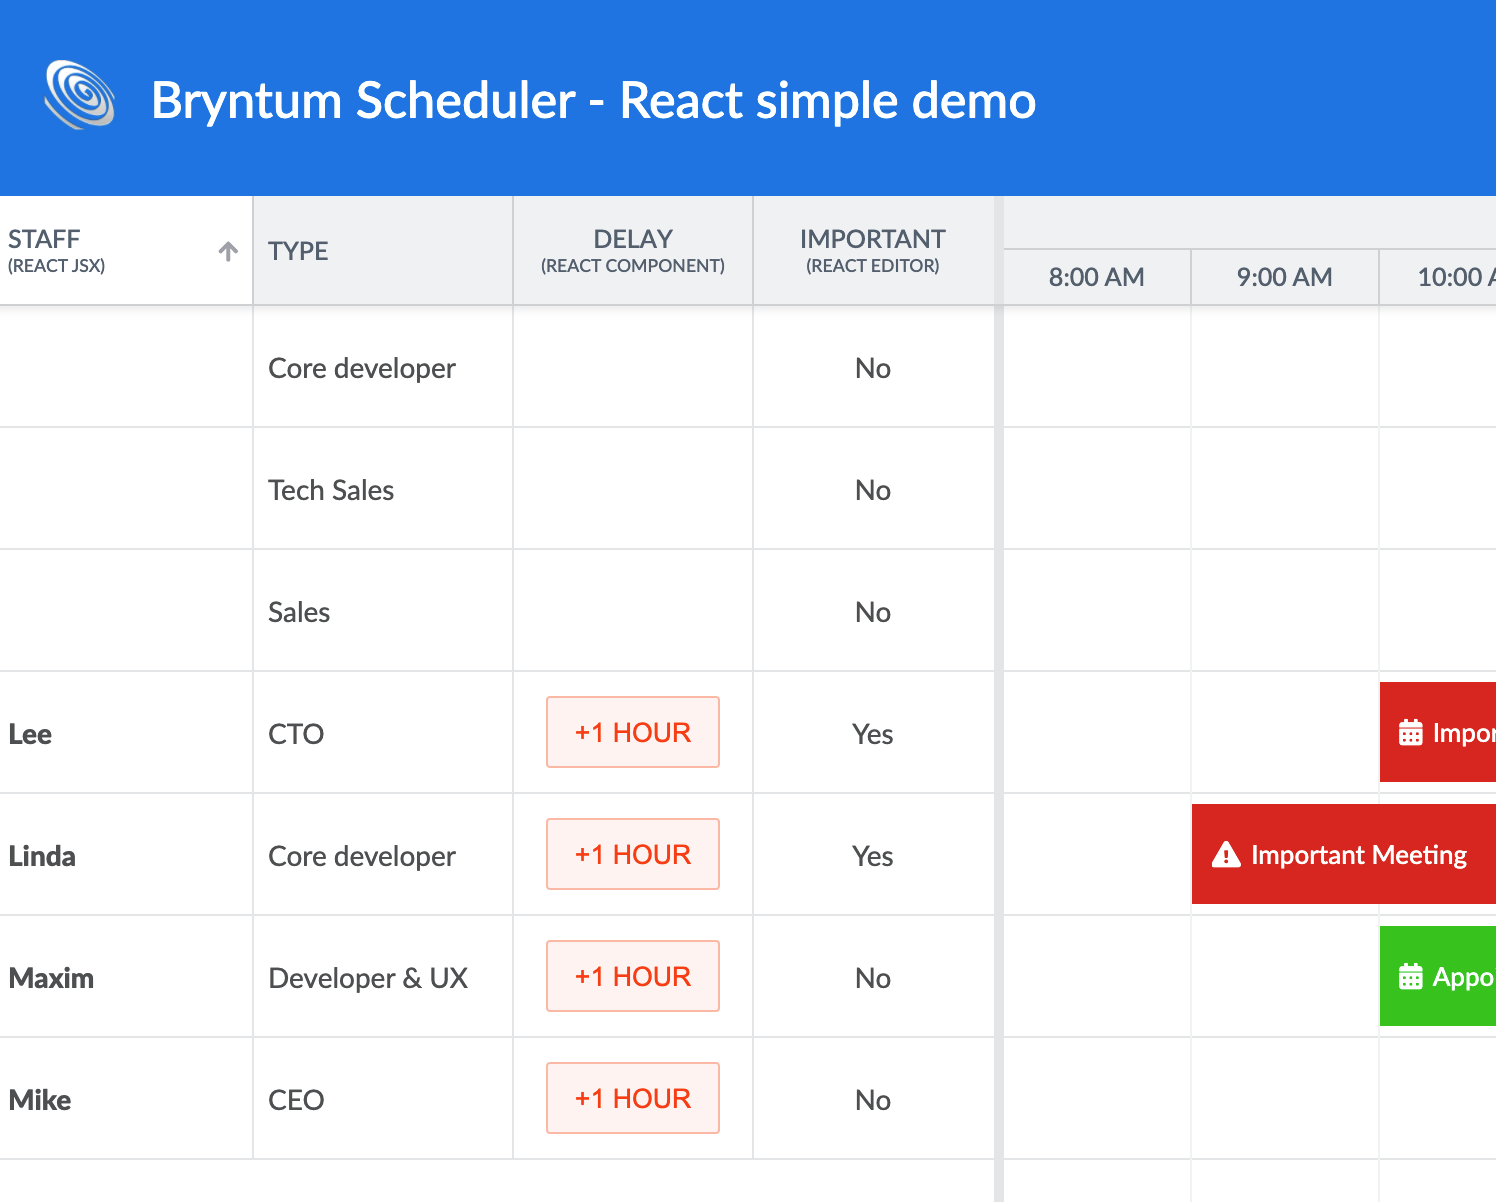Click the calendar icon on Lee's red event
The width and height of the screenshot is (1496, 1202).
tap(1410, 732)
